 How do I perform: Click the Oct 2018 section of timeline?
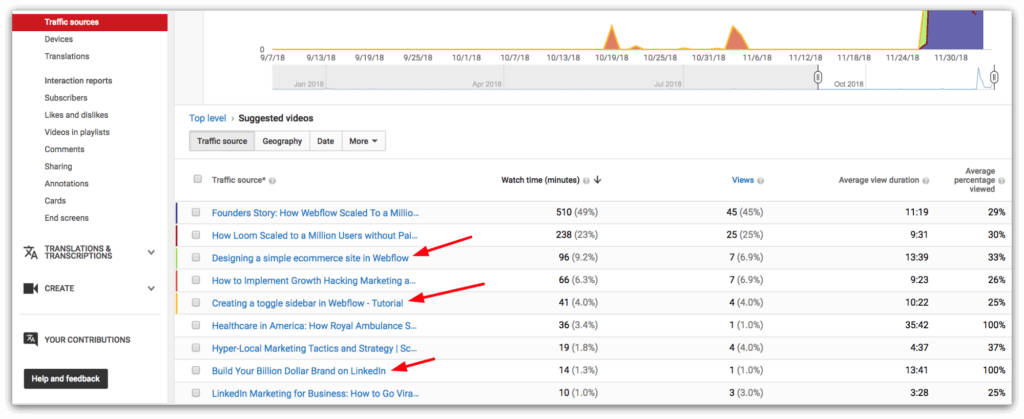coord(849,84)
